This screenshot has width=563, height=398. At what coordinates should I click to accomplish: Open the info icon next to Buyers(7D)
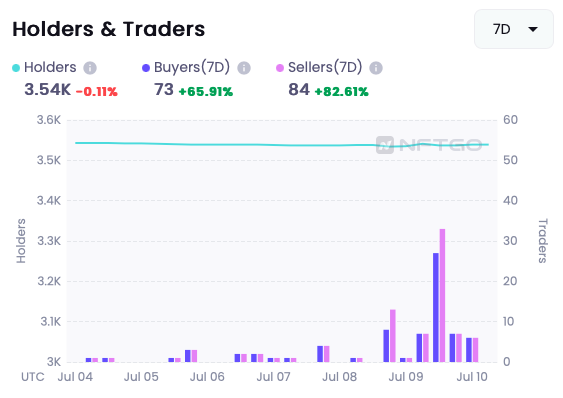244,68
